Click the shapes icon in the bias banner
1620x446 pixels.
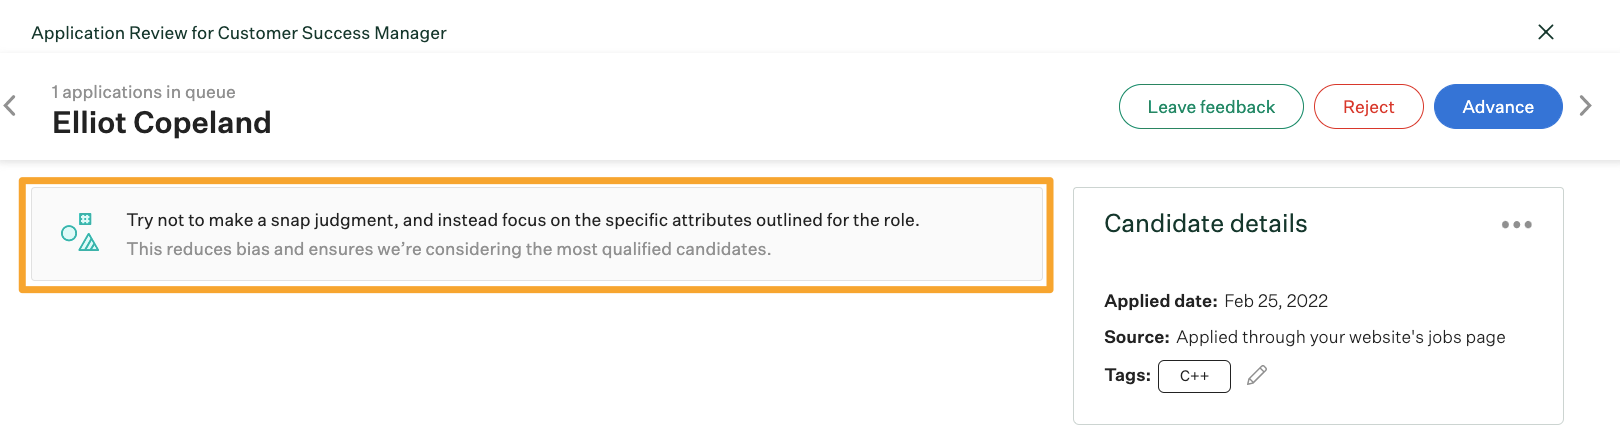click(80, 232)
